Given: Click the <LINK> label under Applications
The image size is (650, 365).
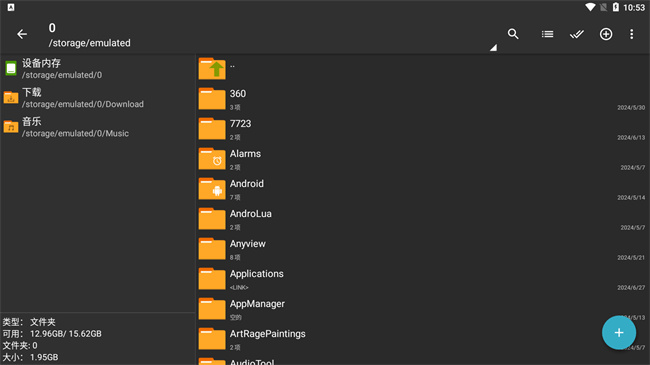Looking at the screenshot, I should point(239,287).
